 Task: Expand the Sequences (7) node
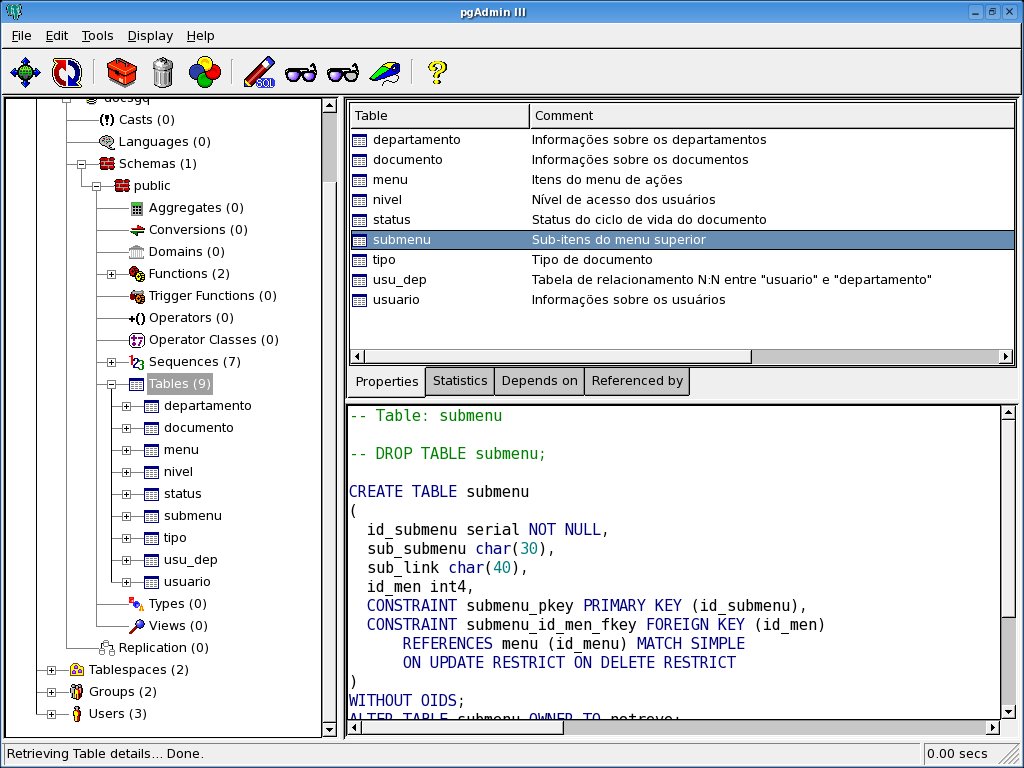tap(112, 362)
